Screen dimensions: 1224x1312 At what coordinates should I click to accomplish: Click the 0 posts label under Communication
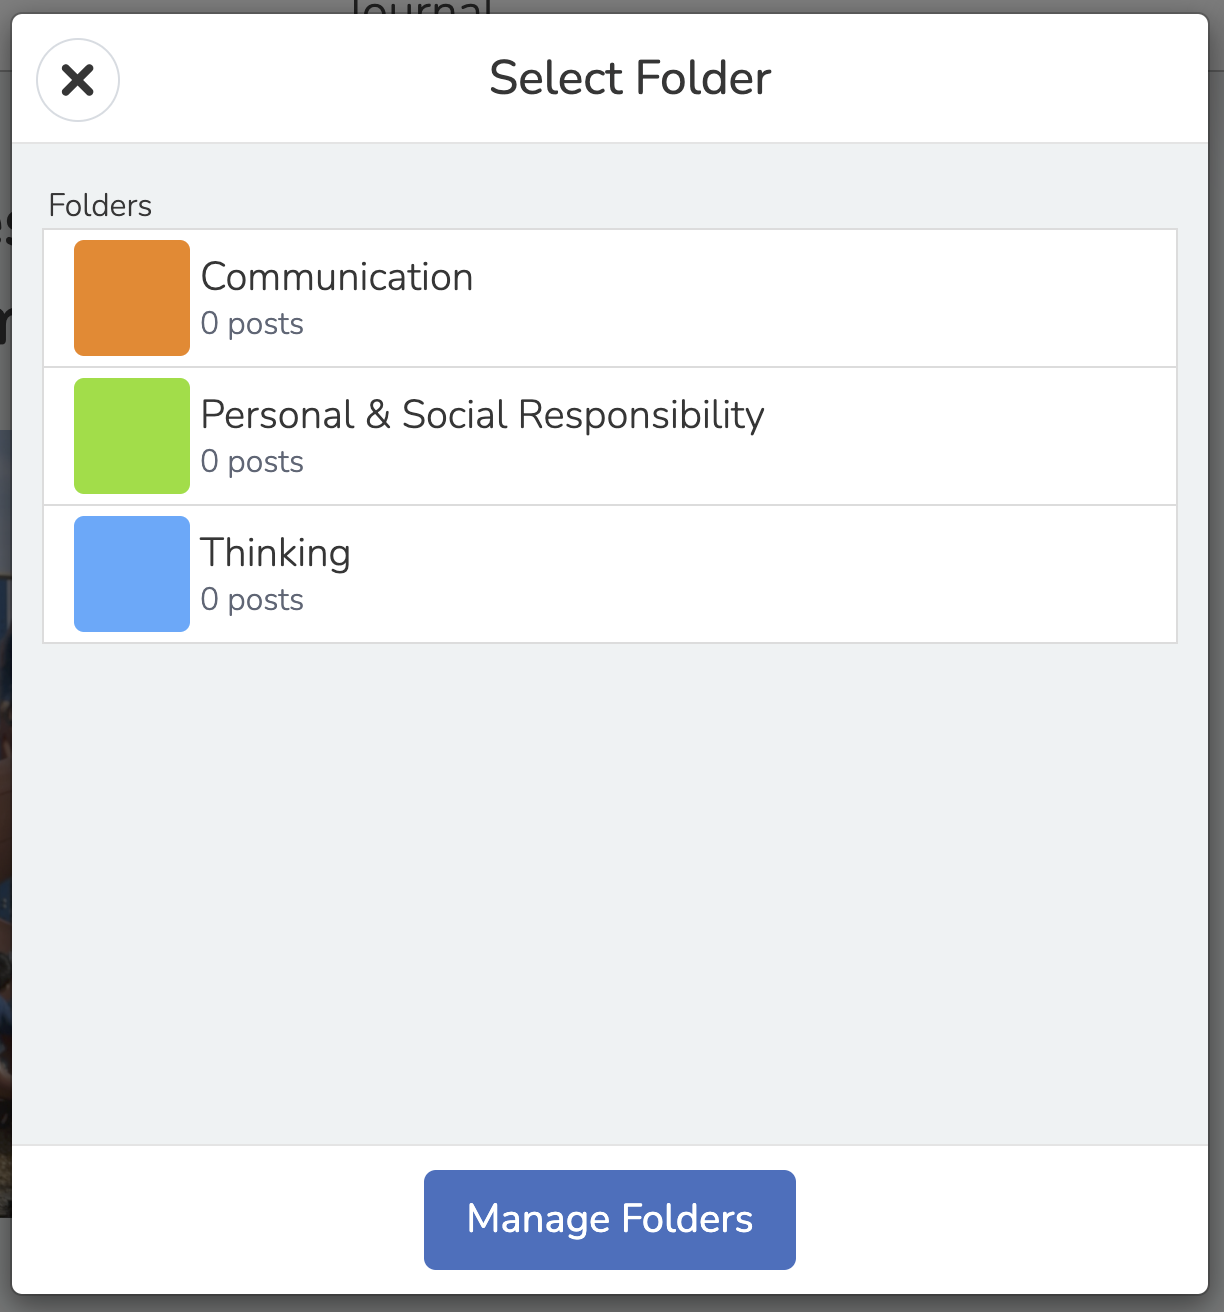(253, 323)
